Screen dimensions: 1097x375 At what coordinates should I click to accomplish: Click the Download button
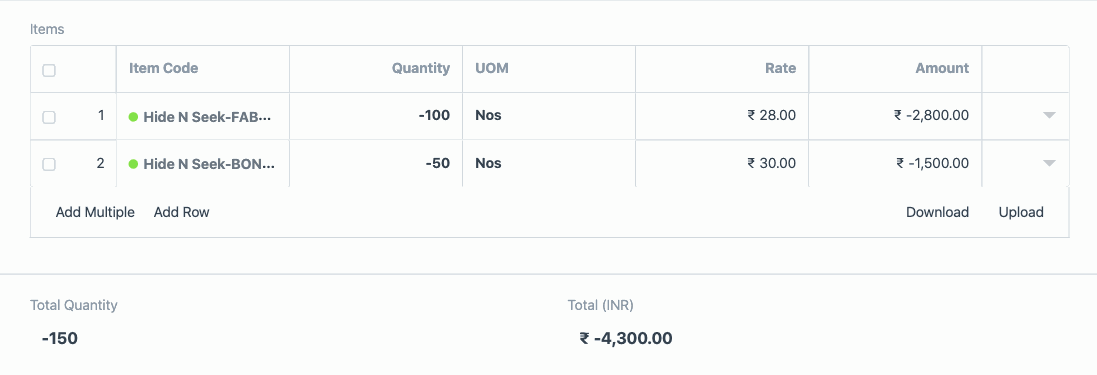tap(937, 212)
